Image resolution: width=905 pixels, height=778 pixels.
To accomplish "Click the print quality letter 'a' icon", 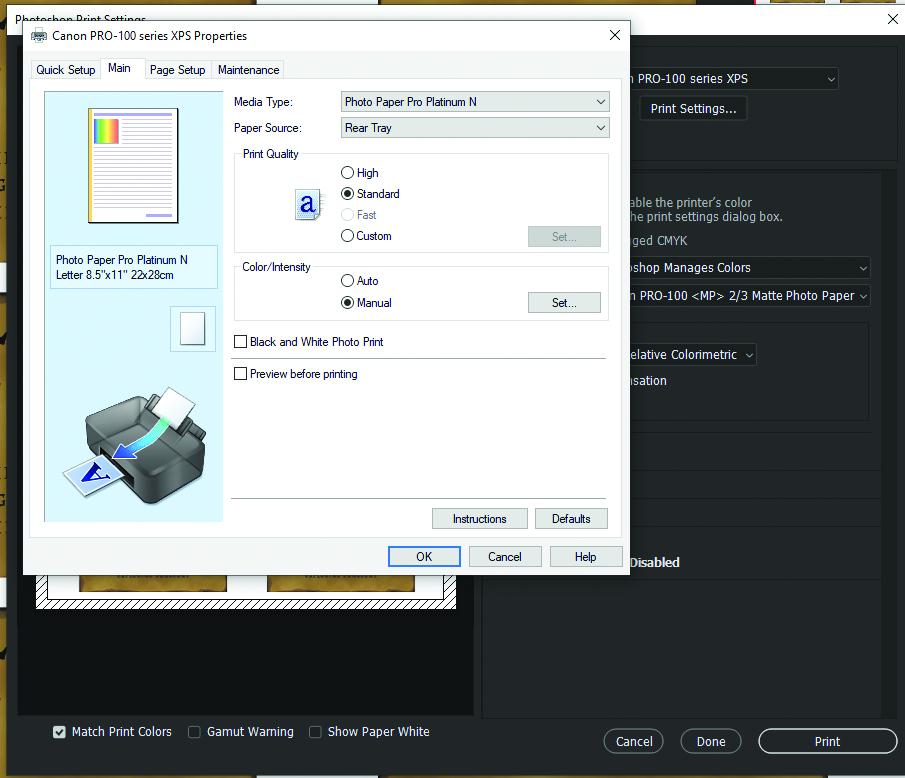I will [309, 205].
